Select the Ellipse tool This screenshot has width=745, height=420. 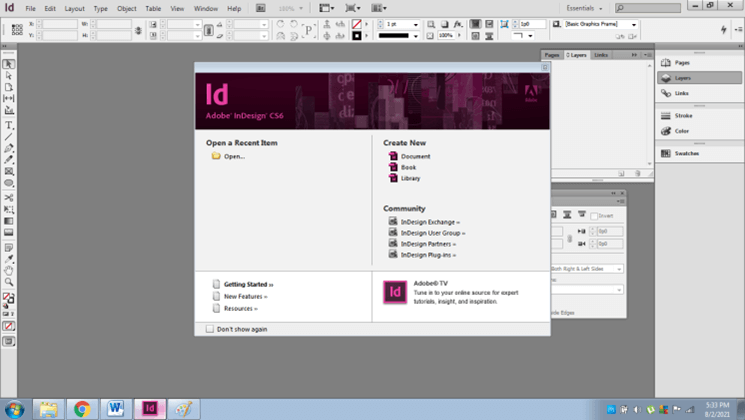pyautogui.click(x=9, y=183)
